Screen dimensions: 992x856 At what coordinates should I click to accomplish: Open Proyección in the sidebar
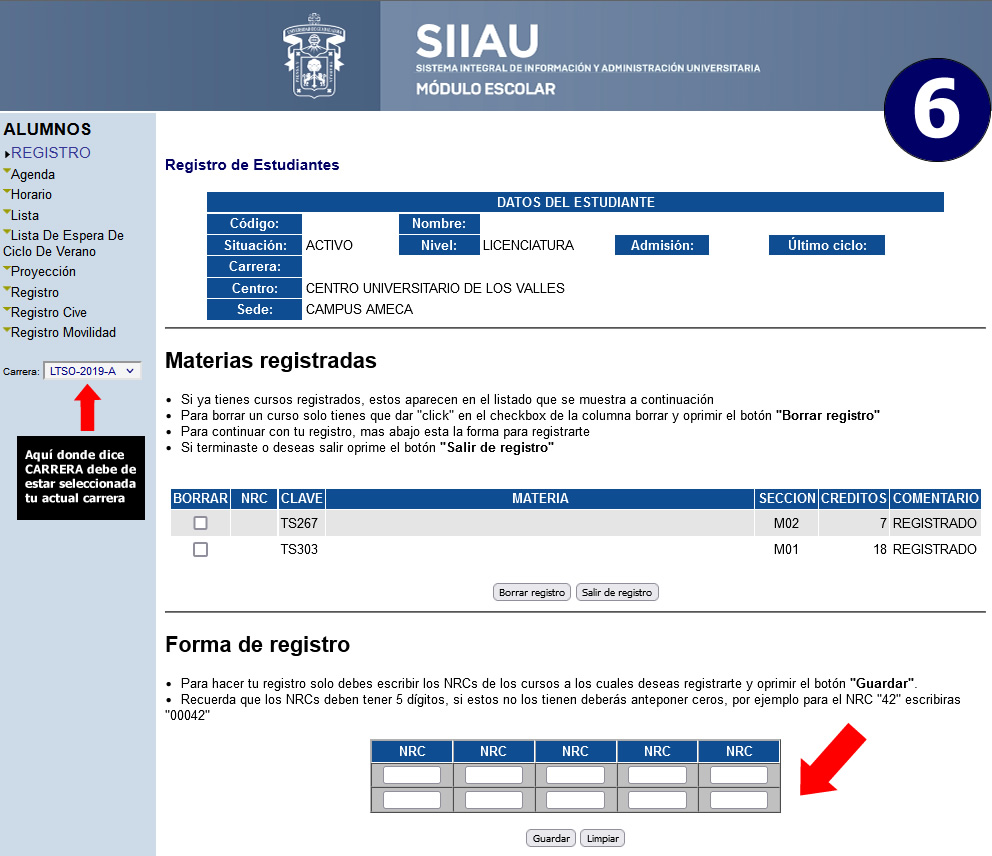point(43,272)
